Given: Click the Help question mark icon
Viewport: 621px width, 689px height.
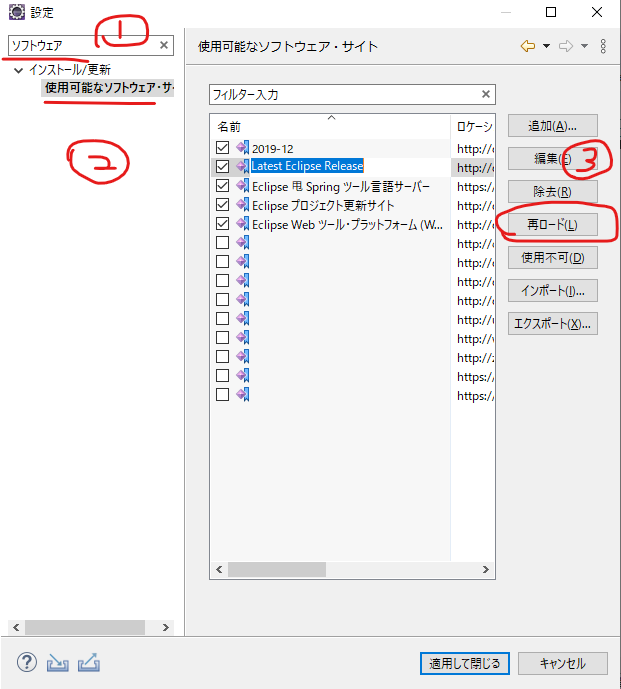Looking at the screenshot, I should (27, 662).
